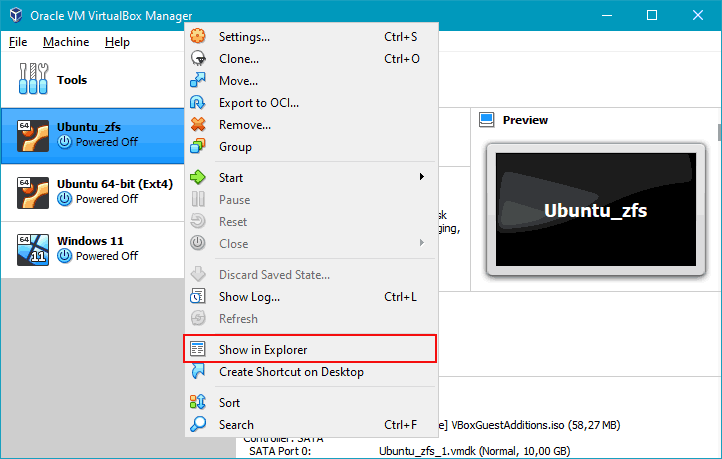Screen dimensions: 722x459
Task: Open the File menu
Action: coord(18,42)
